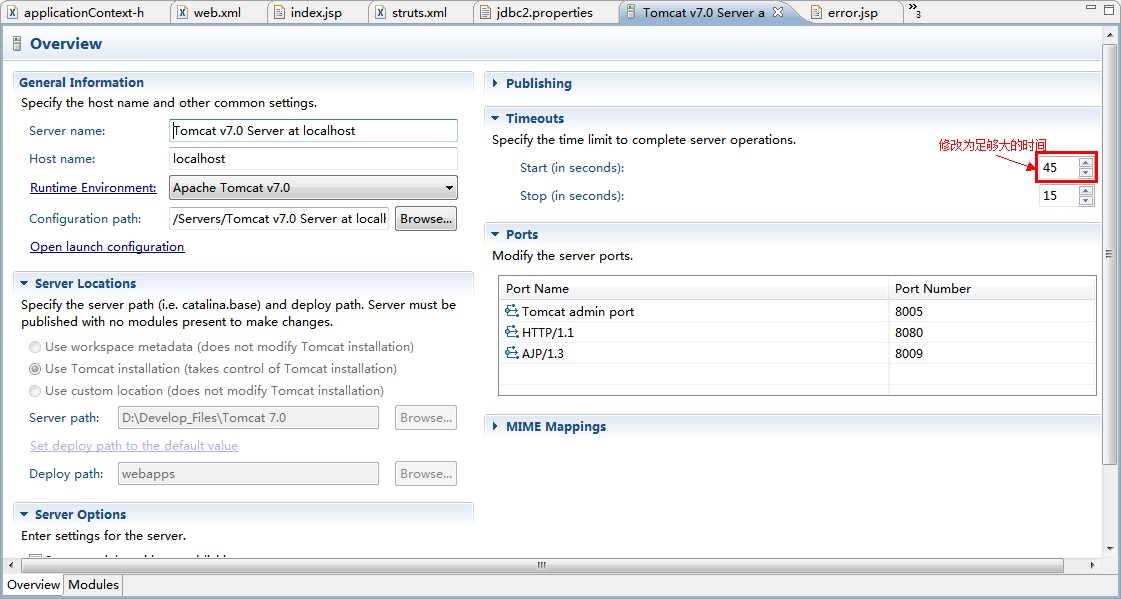Select Use Tomcat installation radio option

pos(36,369)
